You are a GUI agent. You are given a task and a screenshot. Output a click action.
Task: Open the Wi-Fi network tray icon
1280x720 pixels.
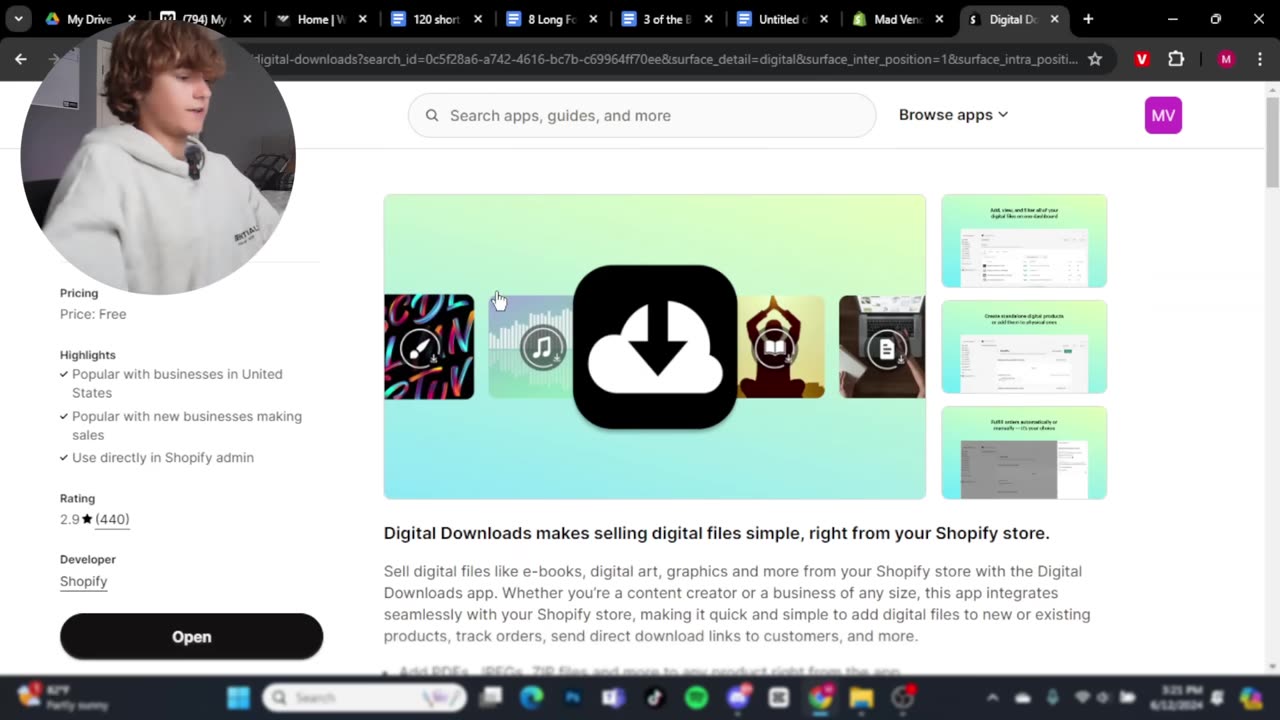click(1082, 698)
